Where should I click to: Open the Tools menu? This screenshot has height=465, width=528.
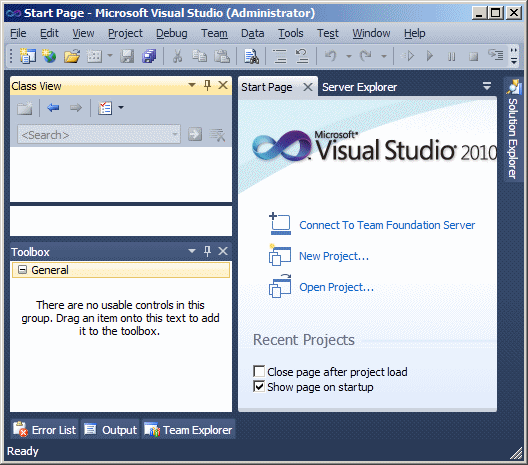pyautogui.click(x=291, y=33)
